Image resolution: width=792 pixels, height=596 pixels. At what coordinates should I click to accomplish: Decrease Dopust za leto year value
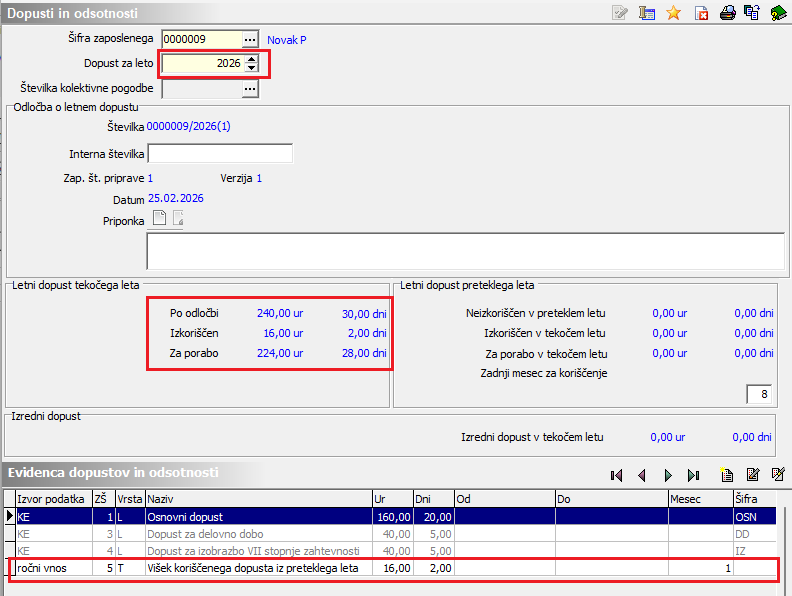coord(250,68)
